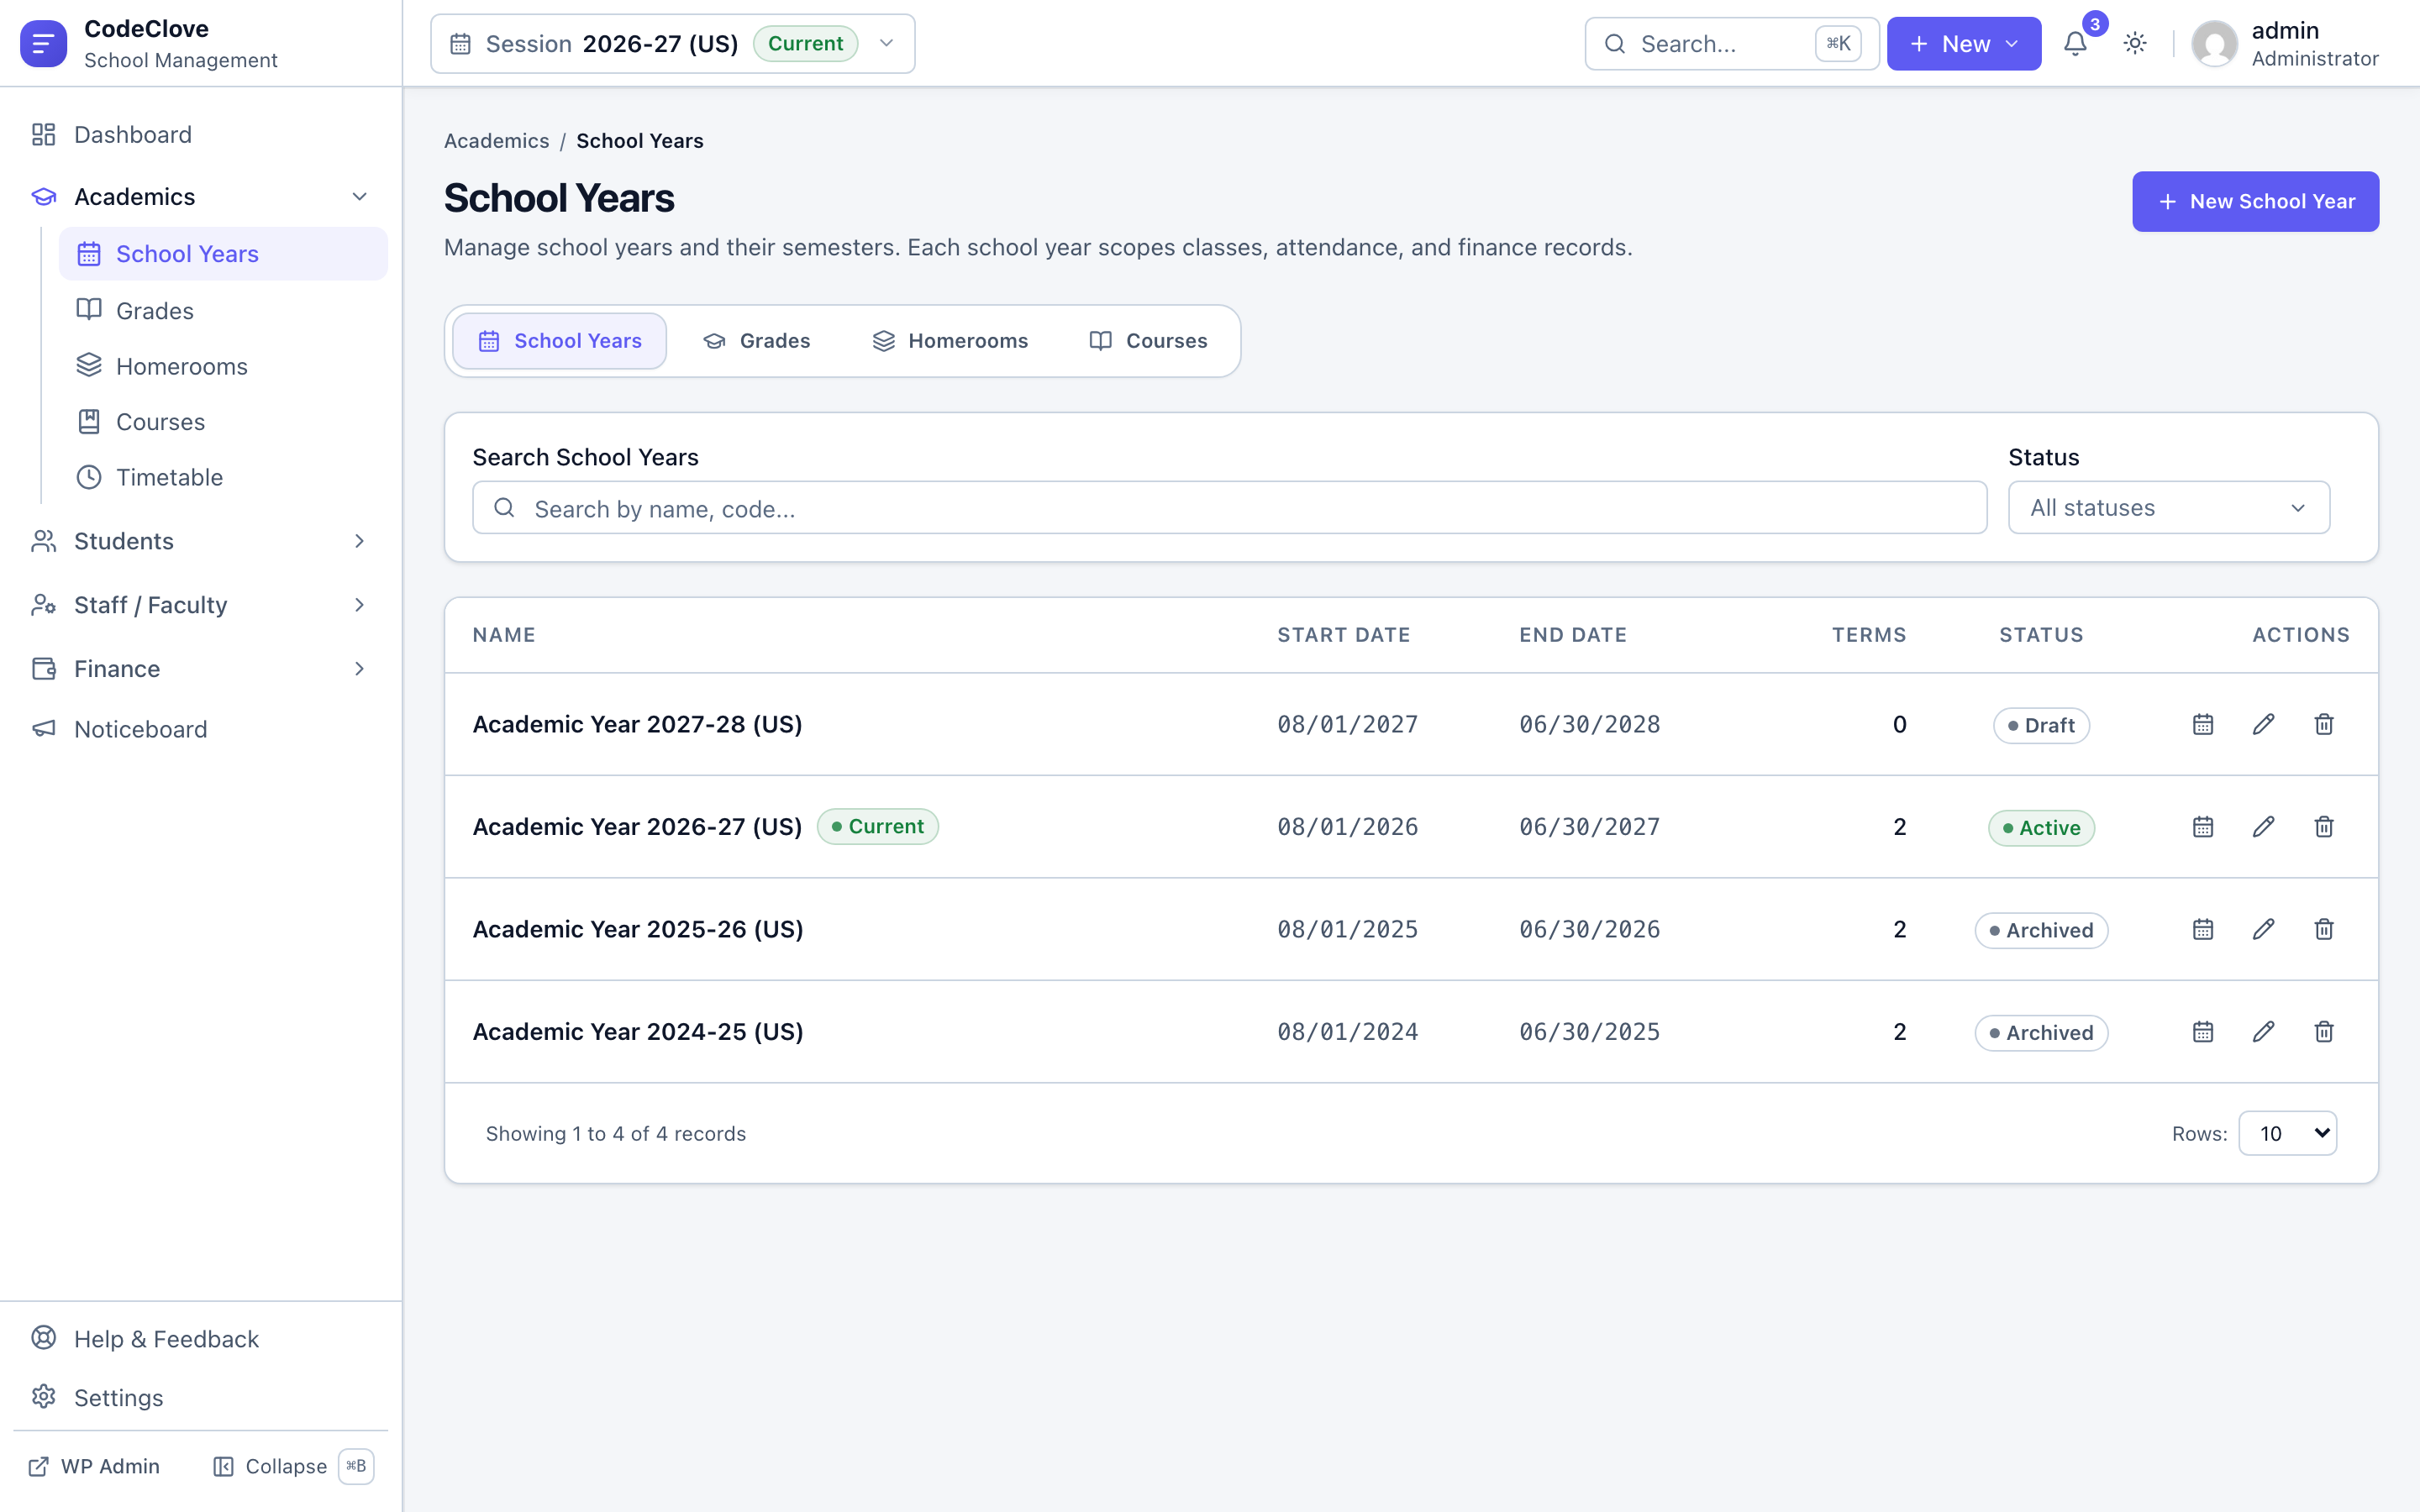Collapse the Academics sidebar section
The image size is (2420, 1512).
pyautogui.click(x=201, y=197)
